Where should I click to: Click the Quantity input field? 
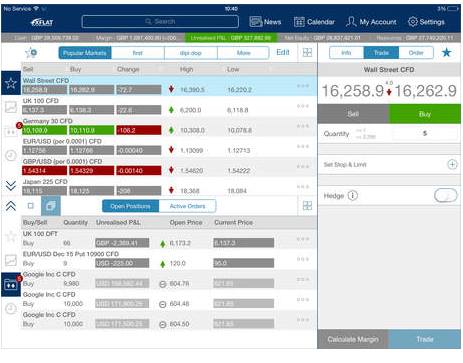pyautogui.click(x=425, y=133)
